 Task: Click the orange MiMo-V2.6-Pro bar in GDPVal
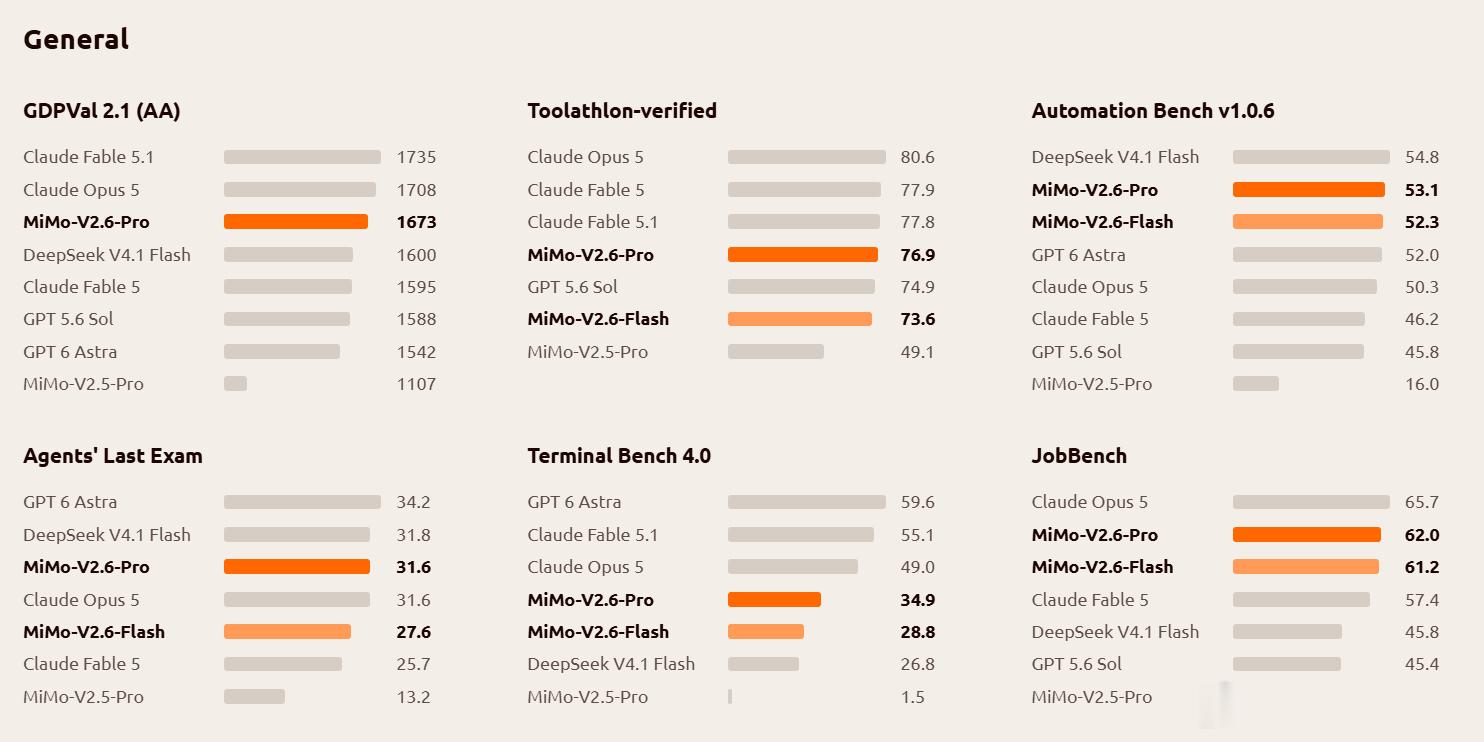tap(296, 222)
